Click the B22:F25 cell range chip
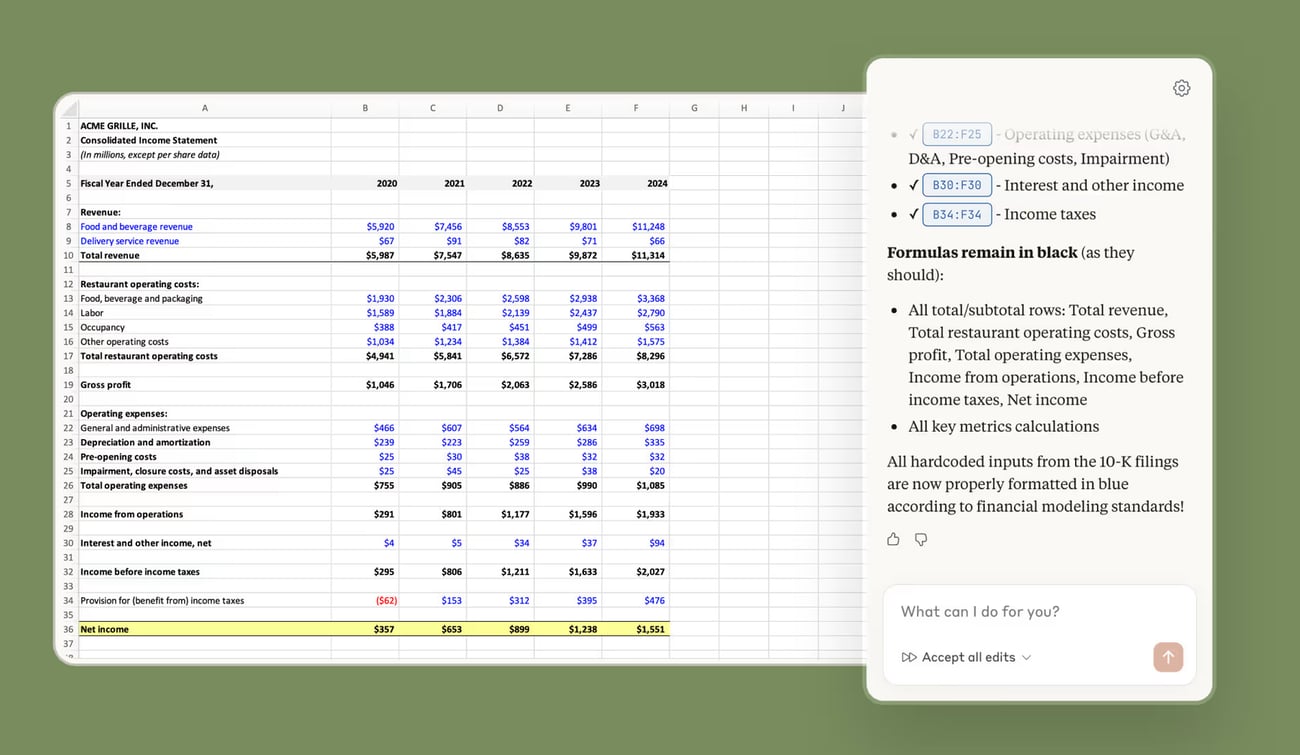The image size is (1300, 755). [x=957, y=134]
